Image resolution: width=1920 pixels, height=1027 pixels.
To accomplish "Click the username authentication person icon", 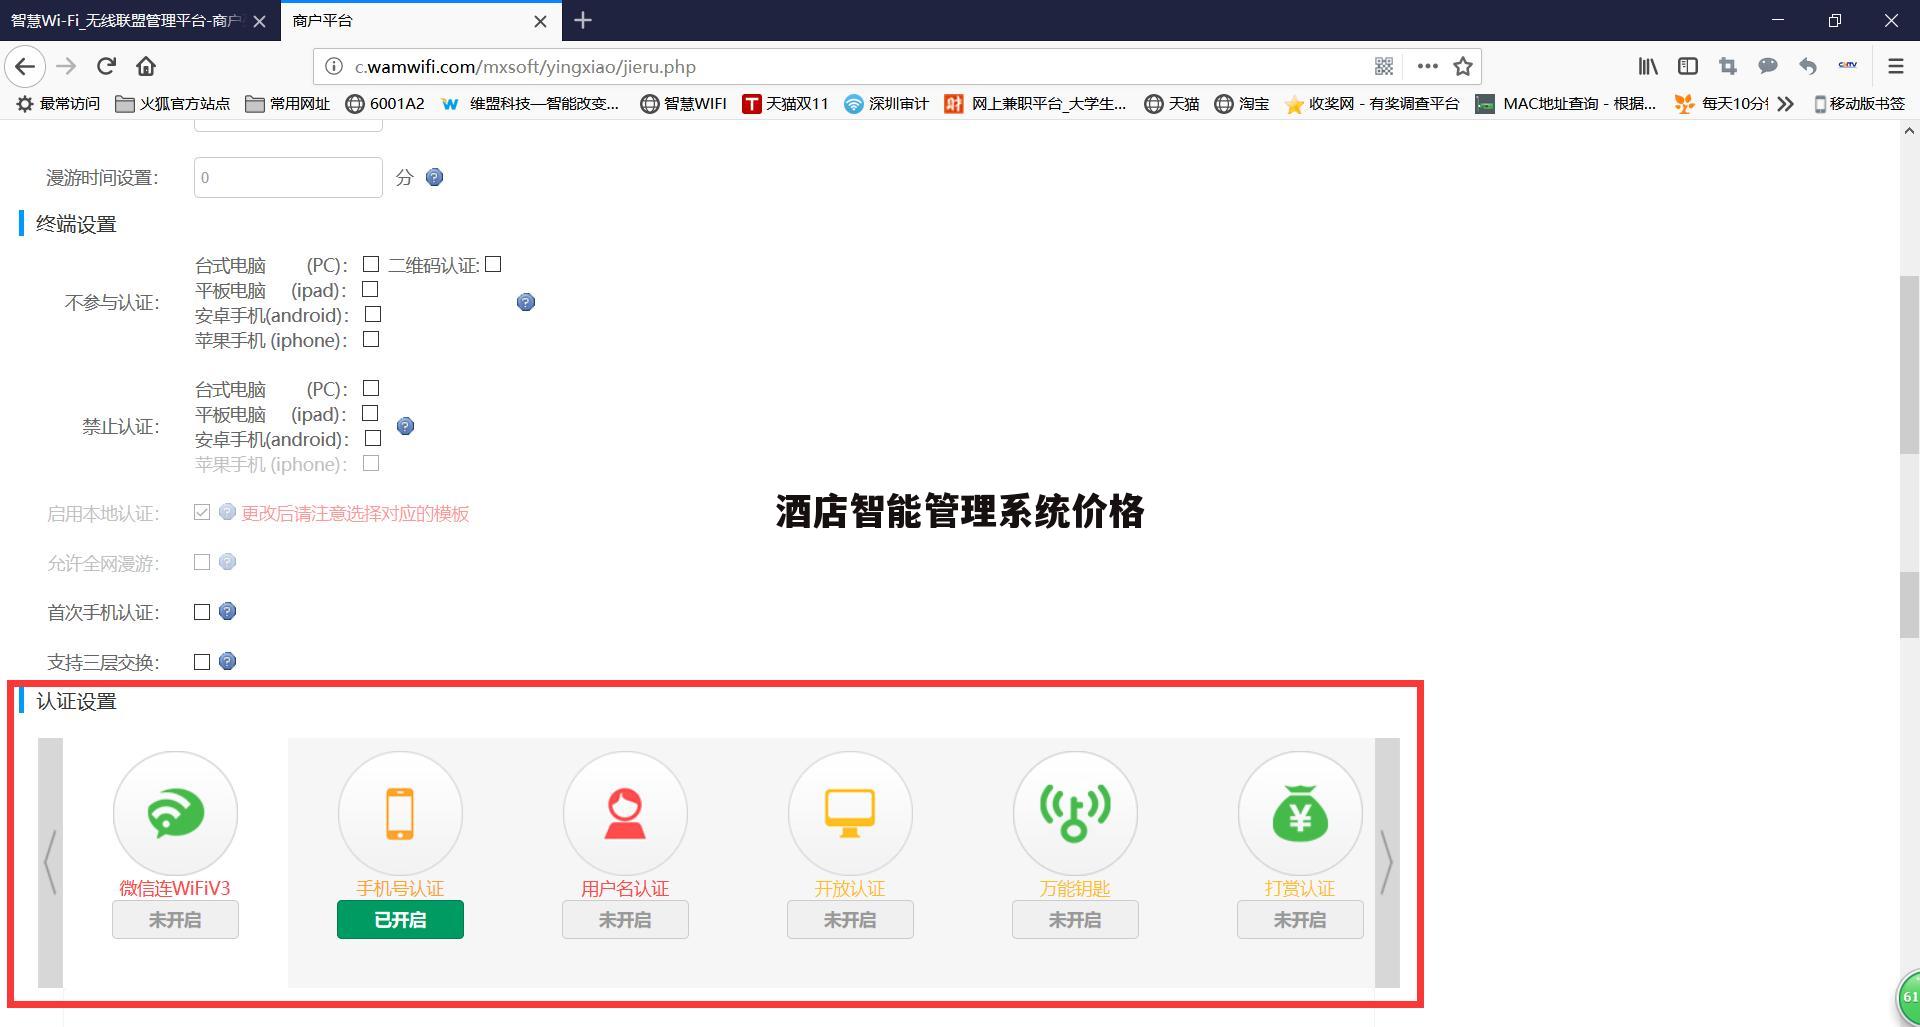I will pos(625,813).
